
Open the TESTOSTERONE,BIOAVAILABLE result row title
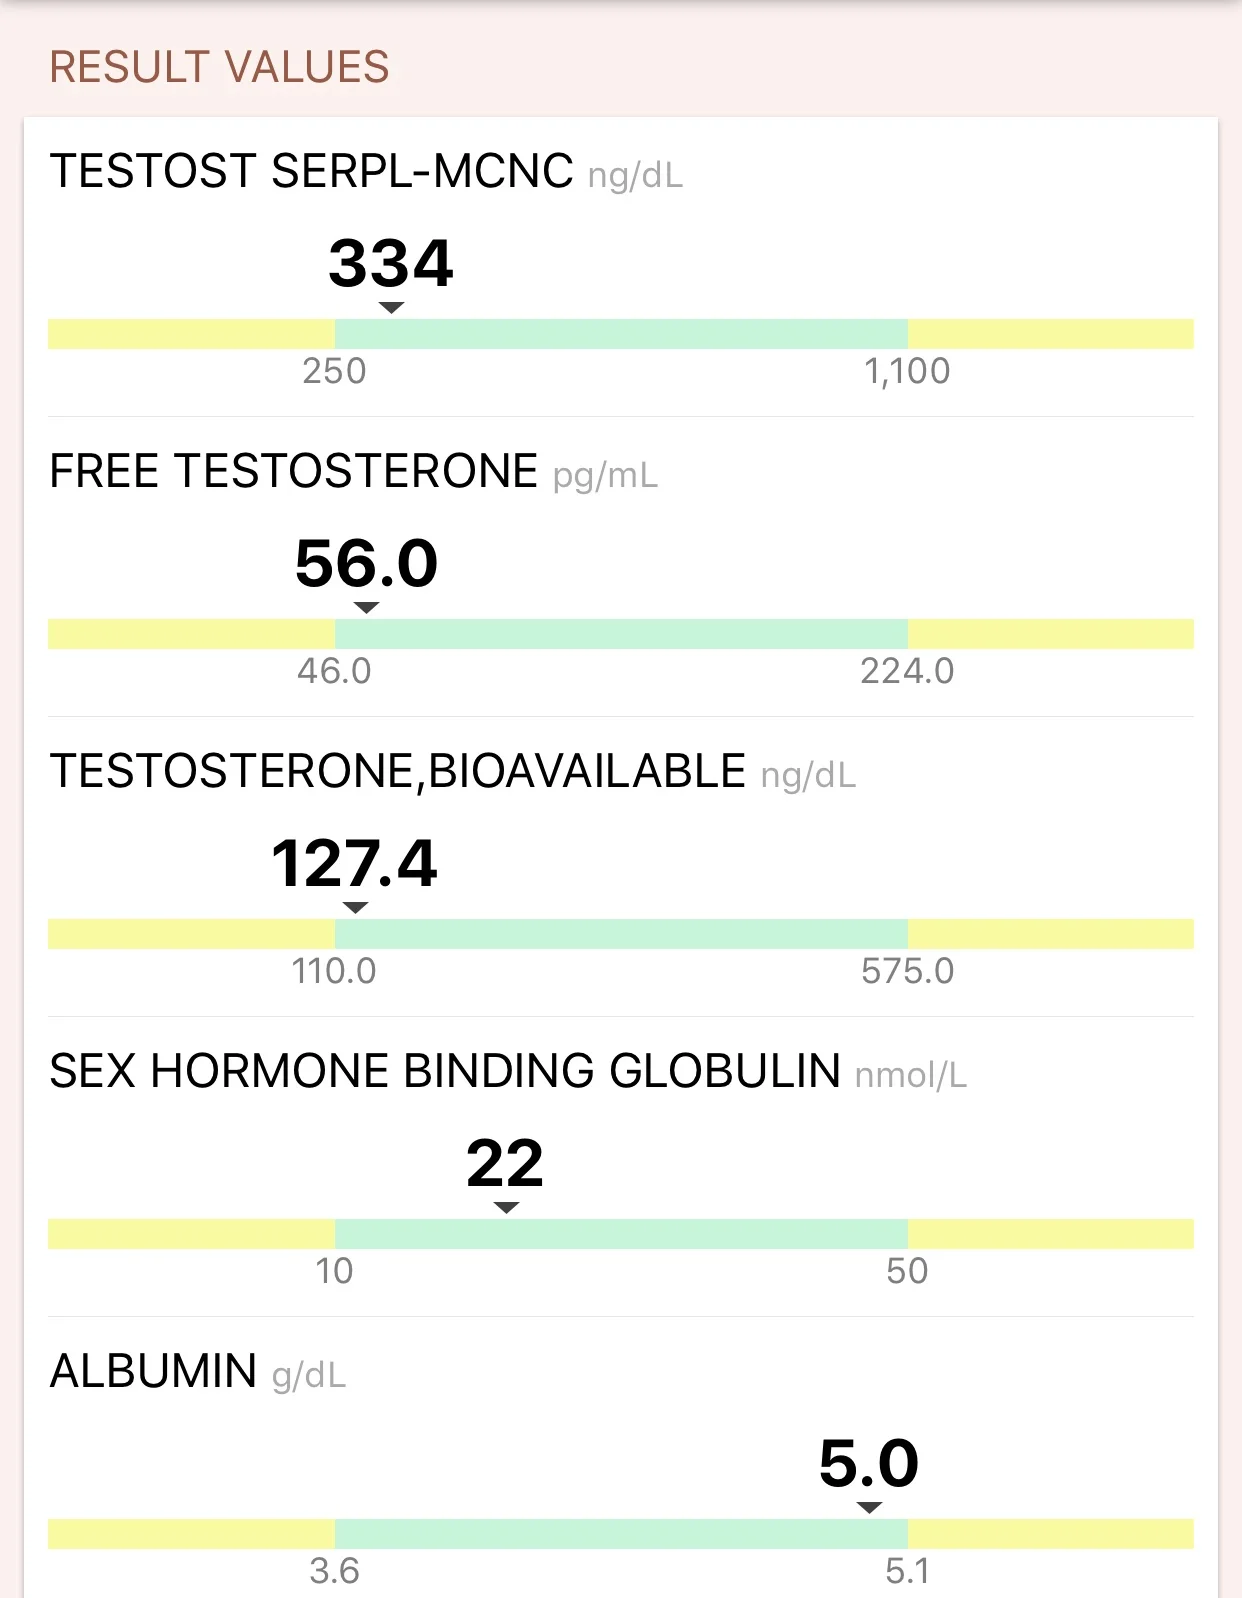point(398,771)
